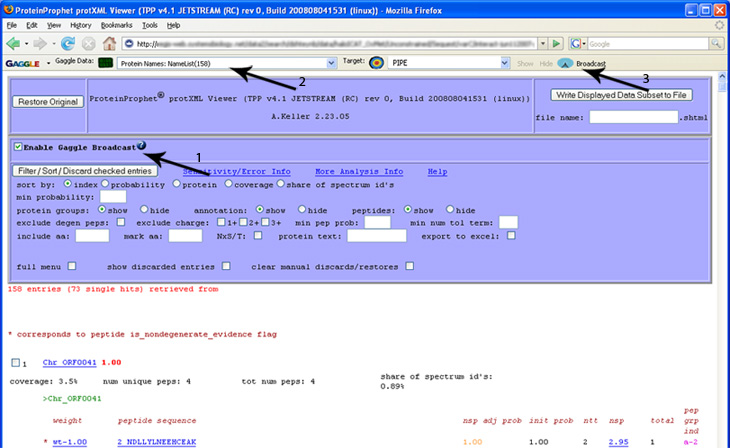Screen dimensions: 730x448
Task: Check exclude charge 2+ checkbox
Action: pos(243,222)
